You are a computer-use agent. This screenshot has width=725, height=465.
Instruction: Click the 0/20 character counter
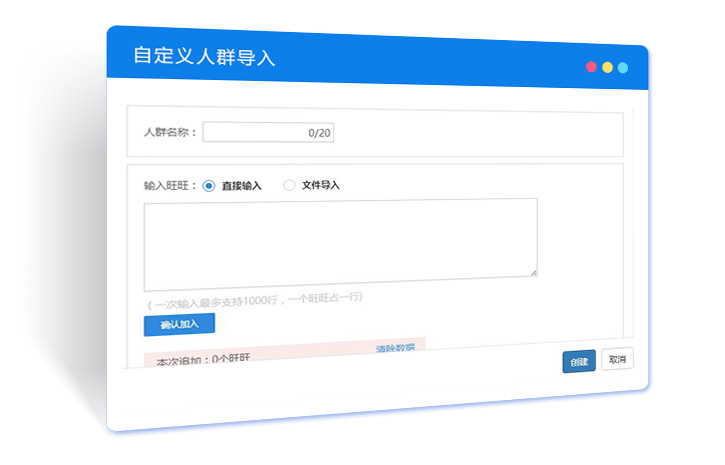(x=319, y=132)
